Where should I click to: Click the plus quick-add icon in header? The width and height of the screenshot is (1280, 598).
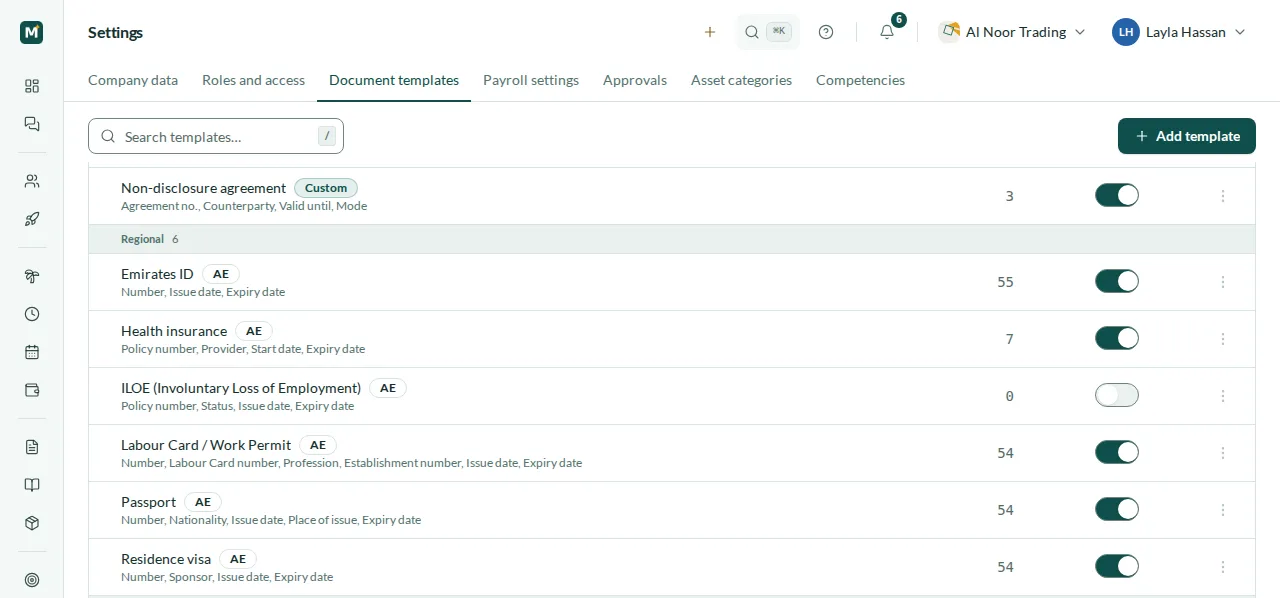(x=710, y=32)
